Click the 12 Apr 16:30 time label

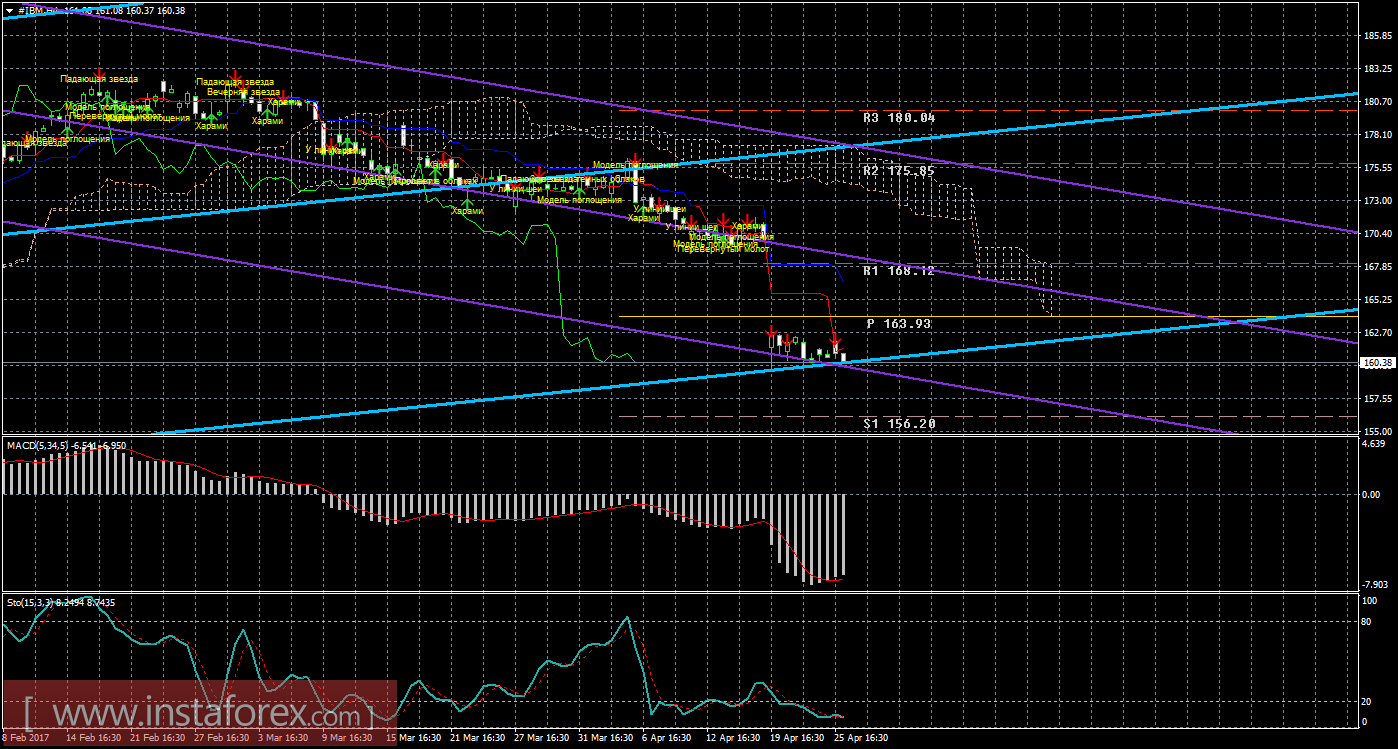click(x=732, y=738)
